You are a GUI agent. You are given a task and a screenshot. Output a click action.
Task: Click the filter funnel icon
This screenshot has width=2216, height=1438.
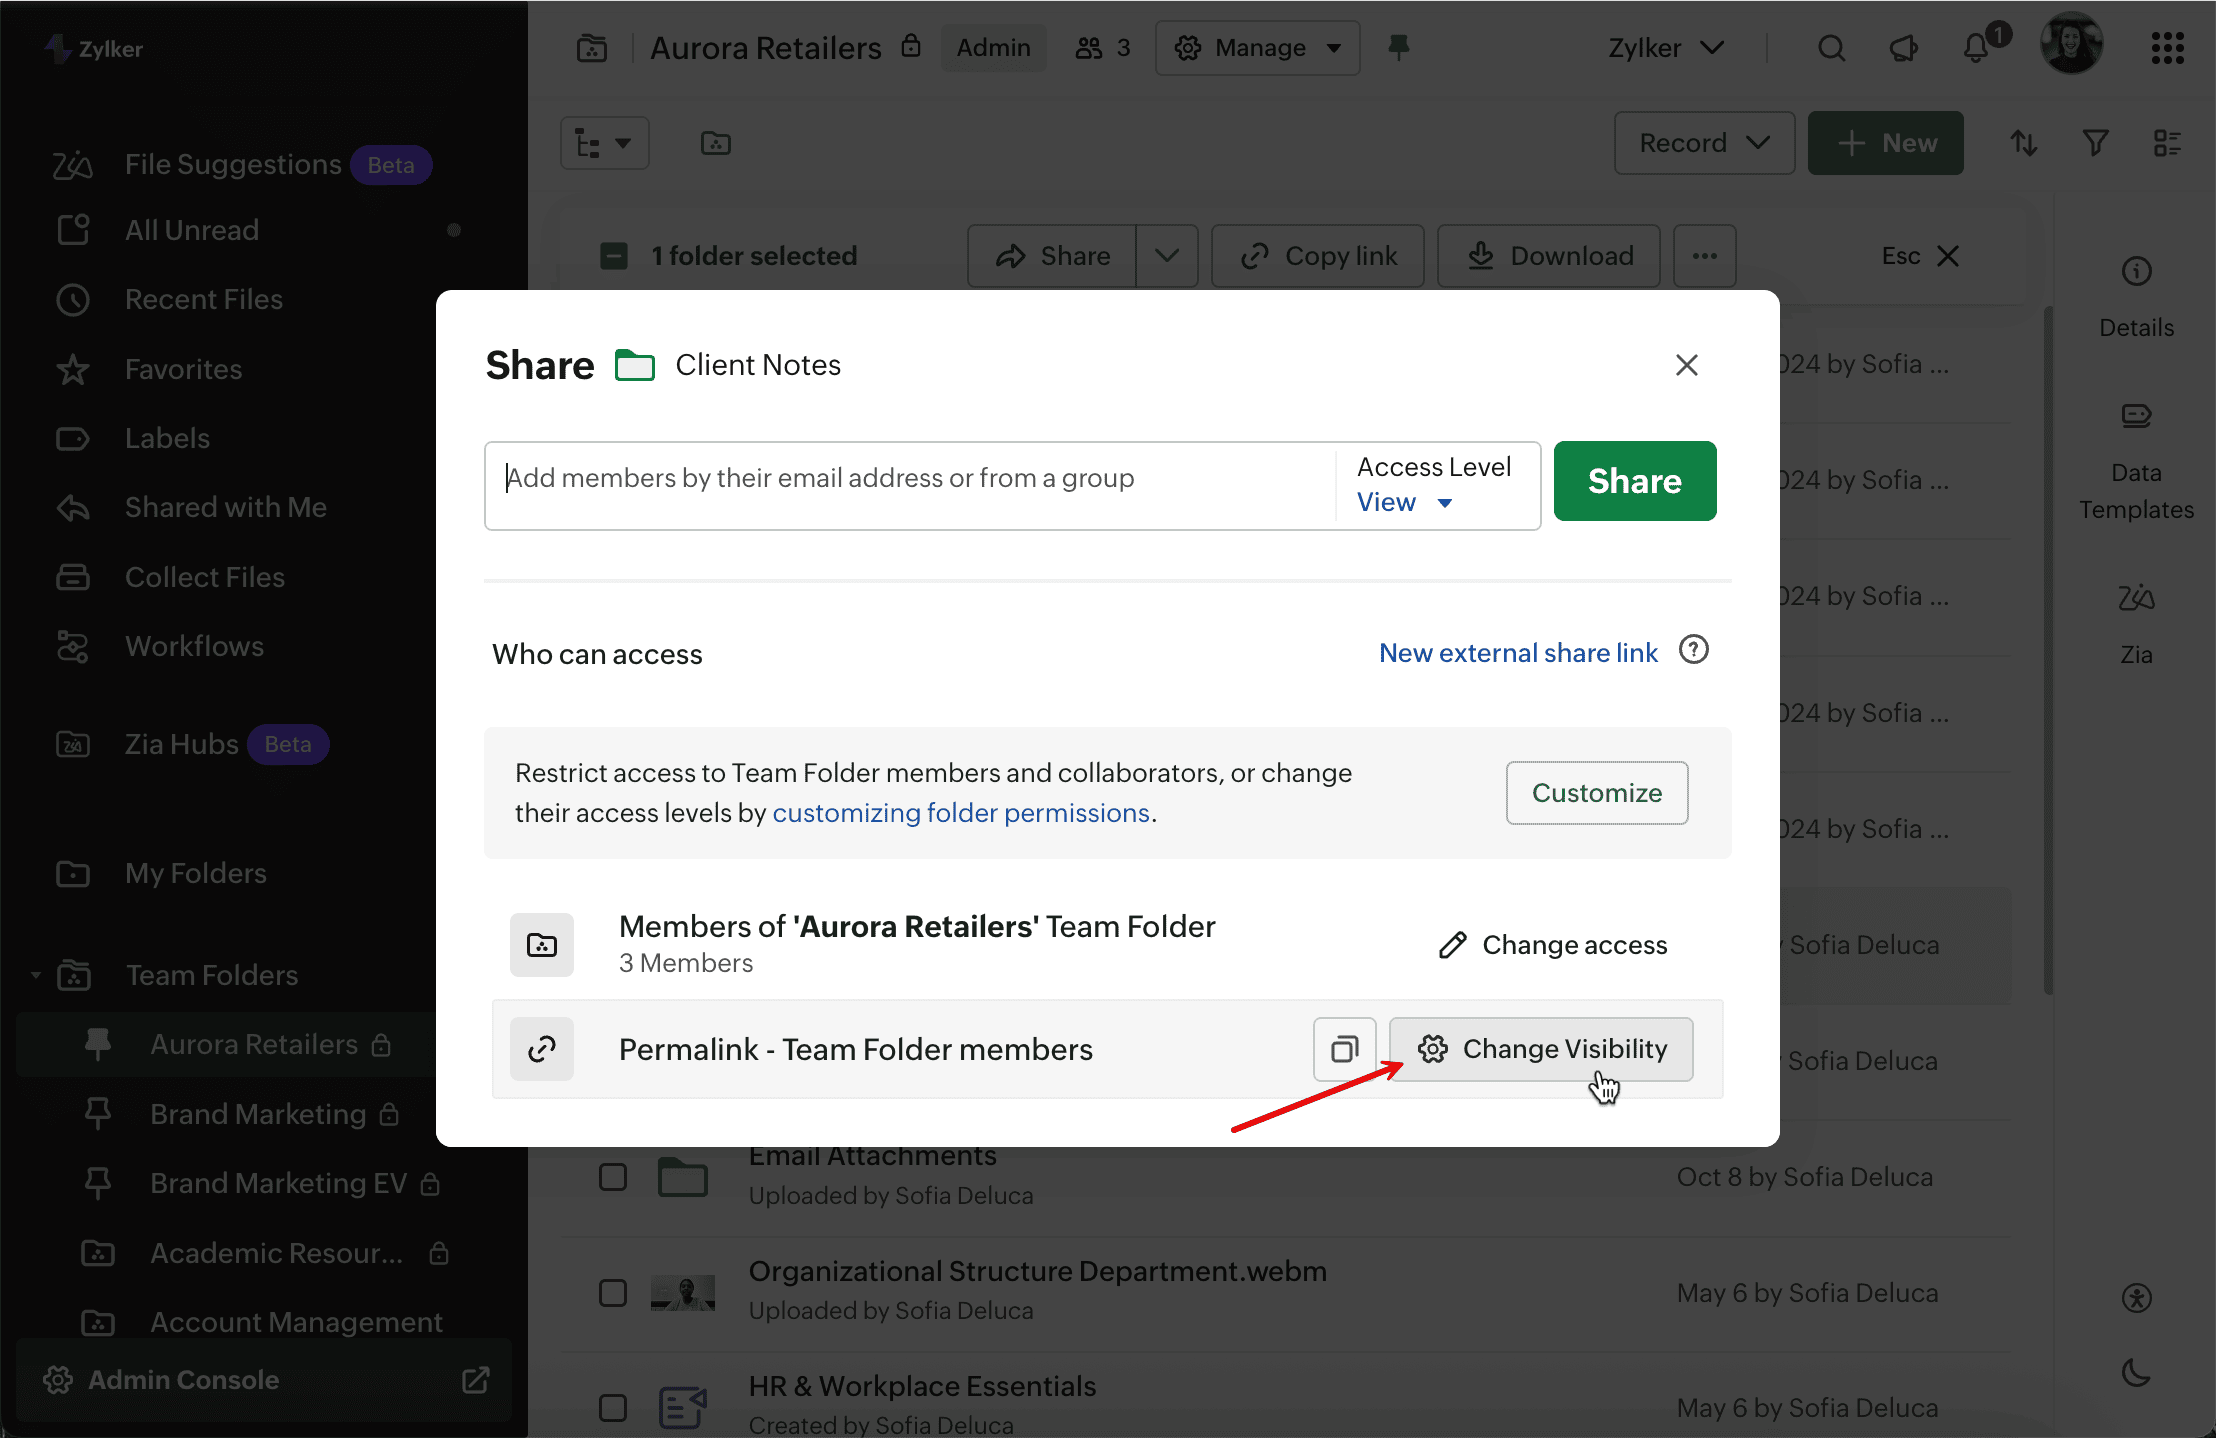(x=2096, y=143)
